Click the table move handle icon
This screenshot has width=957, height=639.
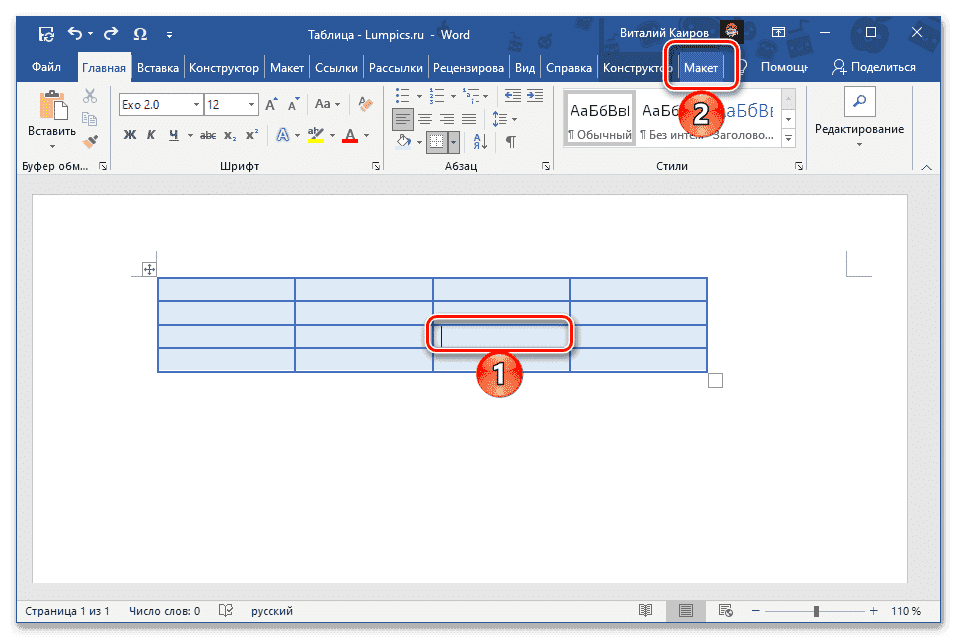pos(149,268)
